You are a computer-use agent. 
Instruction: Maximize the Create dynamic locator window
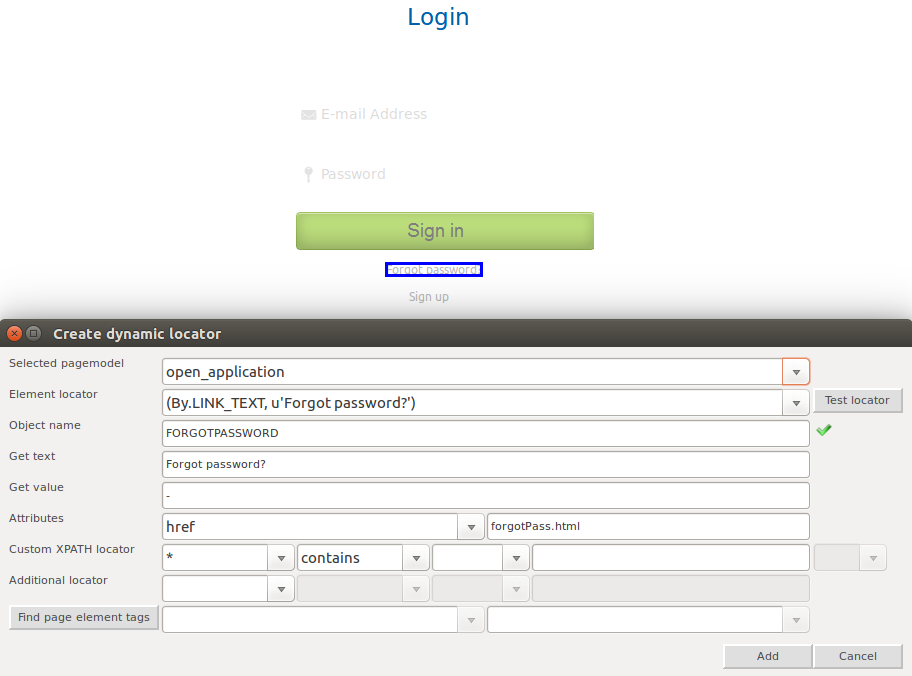(x=34, y=333)
